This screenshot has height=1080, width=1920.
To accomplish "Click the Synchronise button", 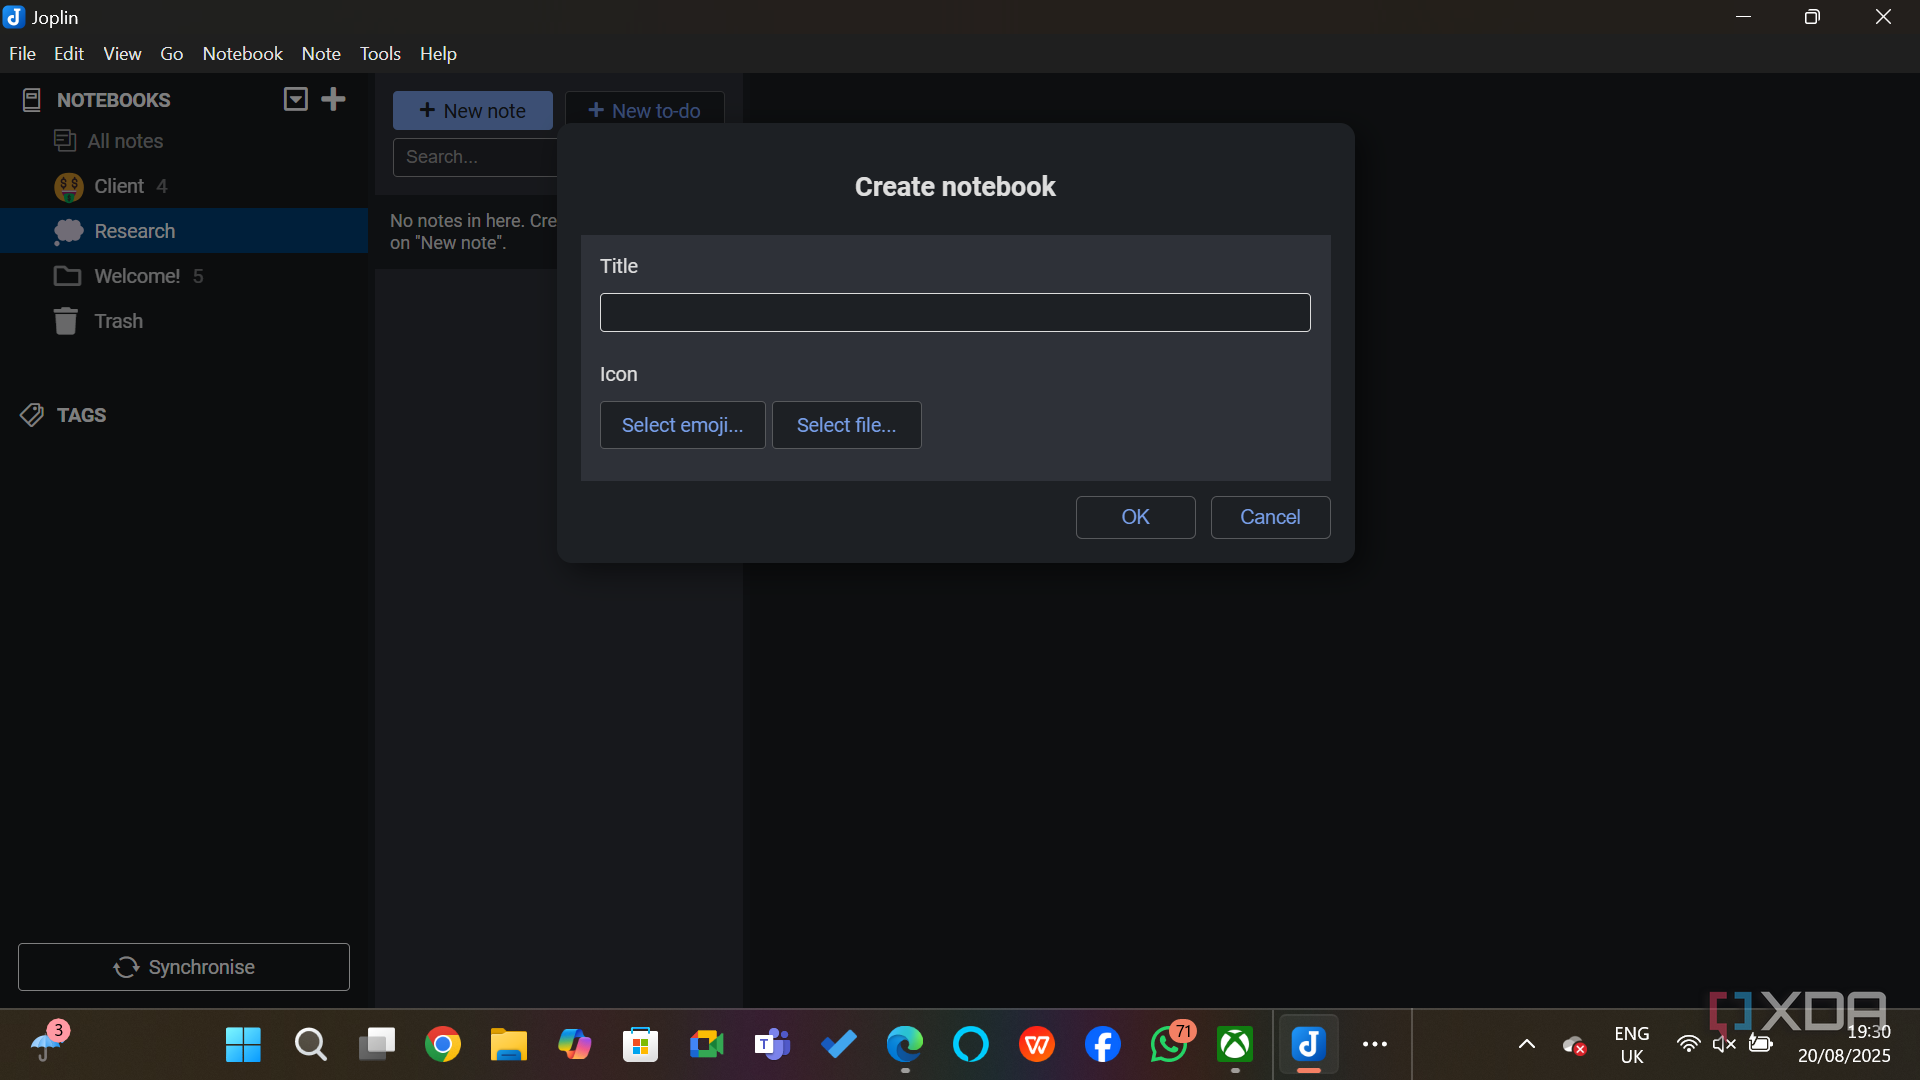I will point(184,967).
